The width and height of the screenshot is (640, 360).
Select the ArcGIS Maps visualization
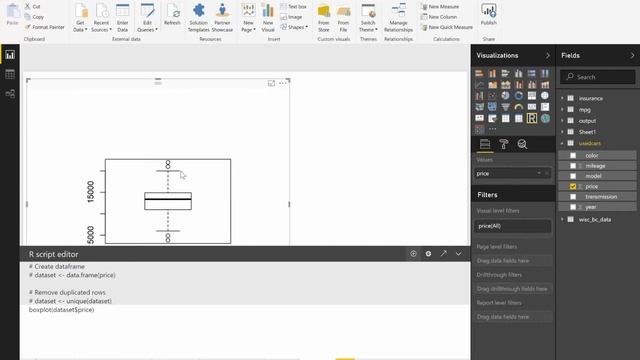[x=544, y=118]
